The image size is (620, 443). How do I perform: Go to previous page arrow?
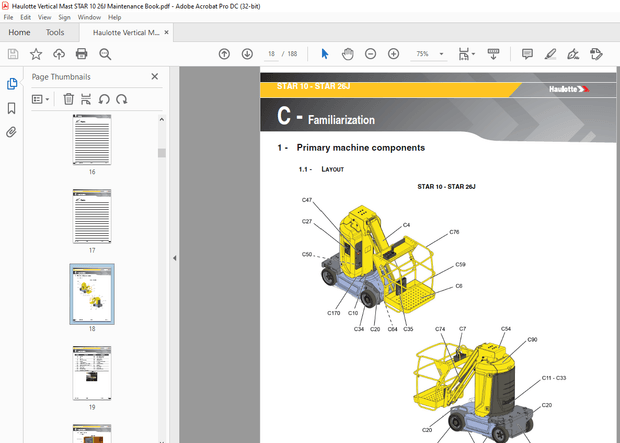224,54
